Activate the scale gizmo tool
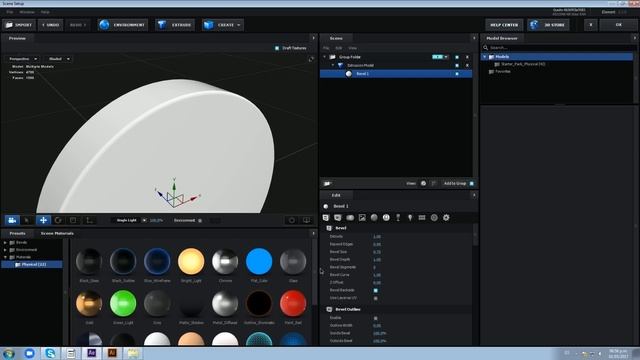Image resolution: width=640 pixels, height=360 pixels. pyautogui.click(x=73, y=220)
